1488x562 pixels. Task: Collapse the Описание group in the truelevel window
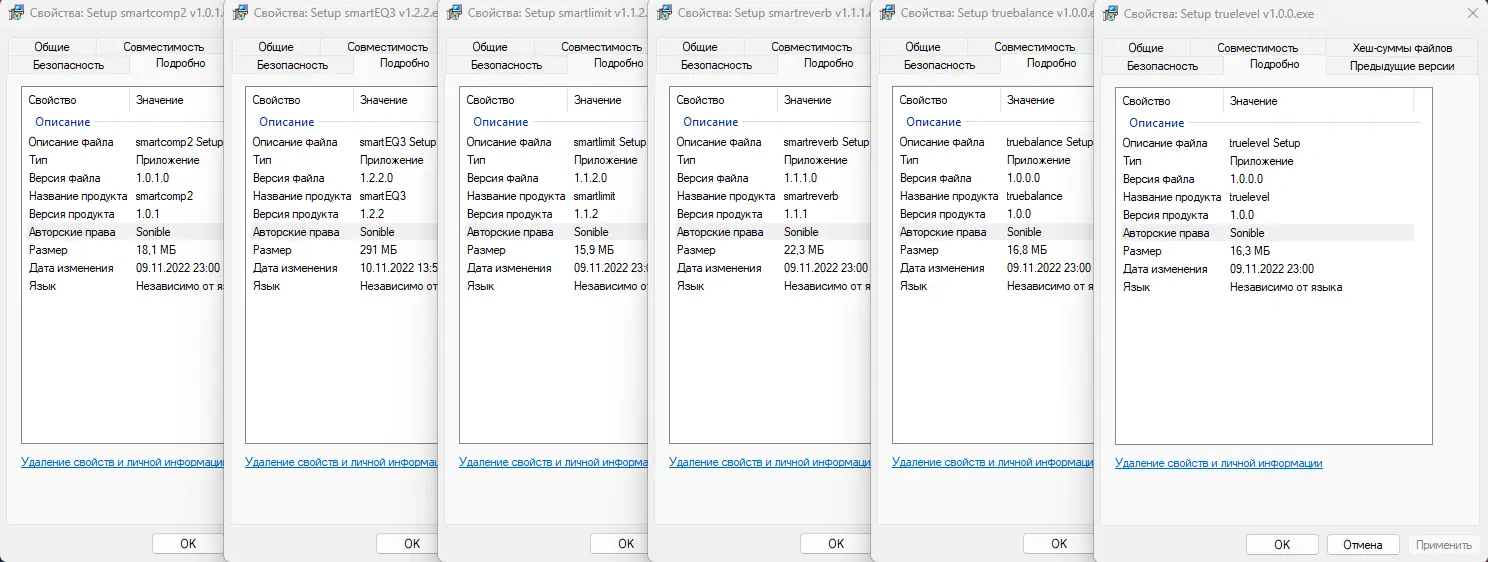tap(1156, 123)
